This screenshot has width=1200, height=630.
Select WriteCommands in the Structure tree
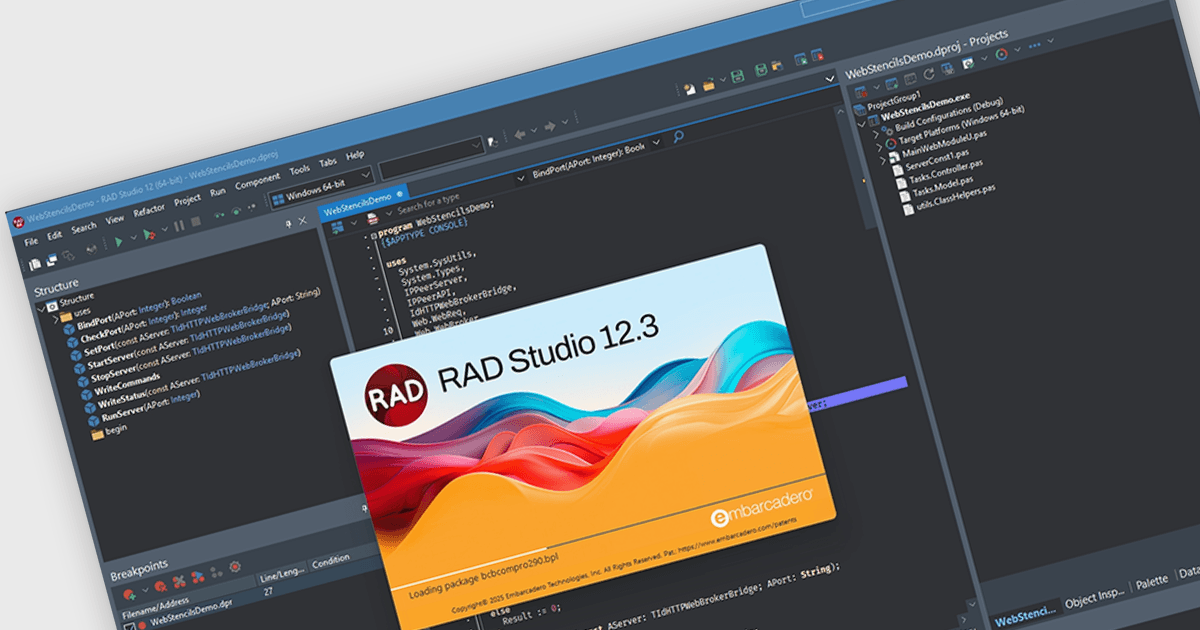tap(127, 384)
